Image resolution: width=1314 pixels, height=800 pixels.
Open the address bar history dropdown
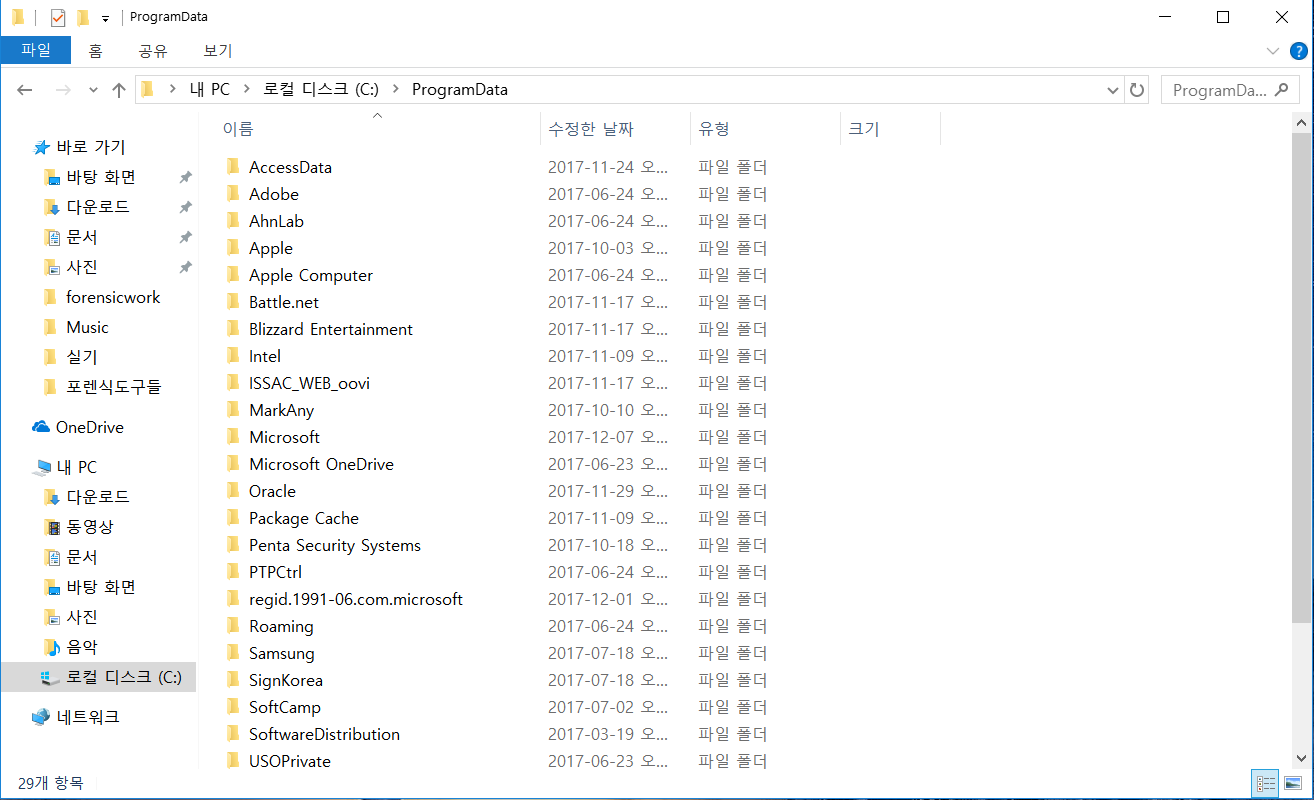(1113, 90)
